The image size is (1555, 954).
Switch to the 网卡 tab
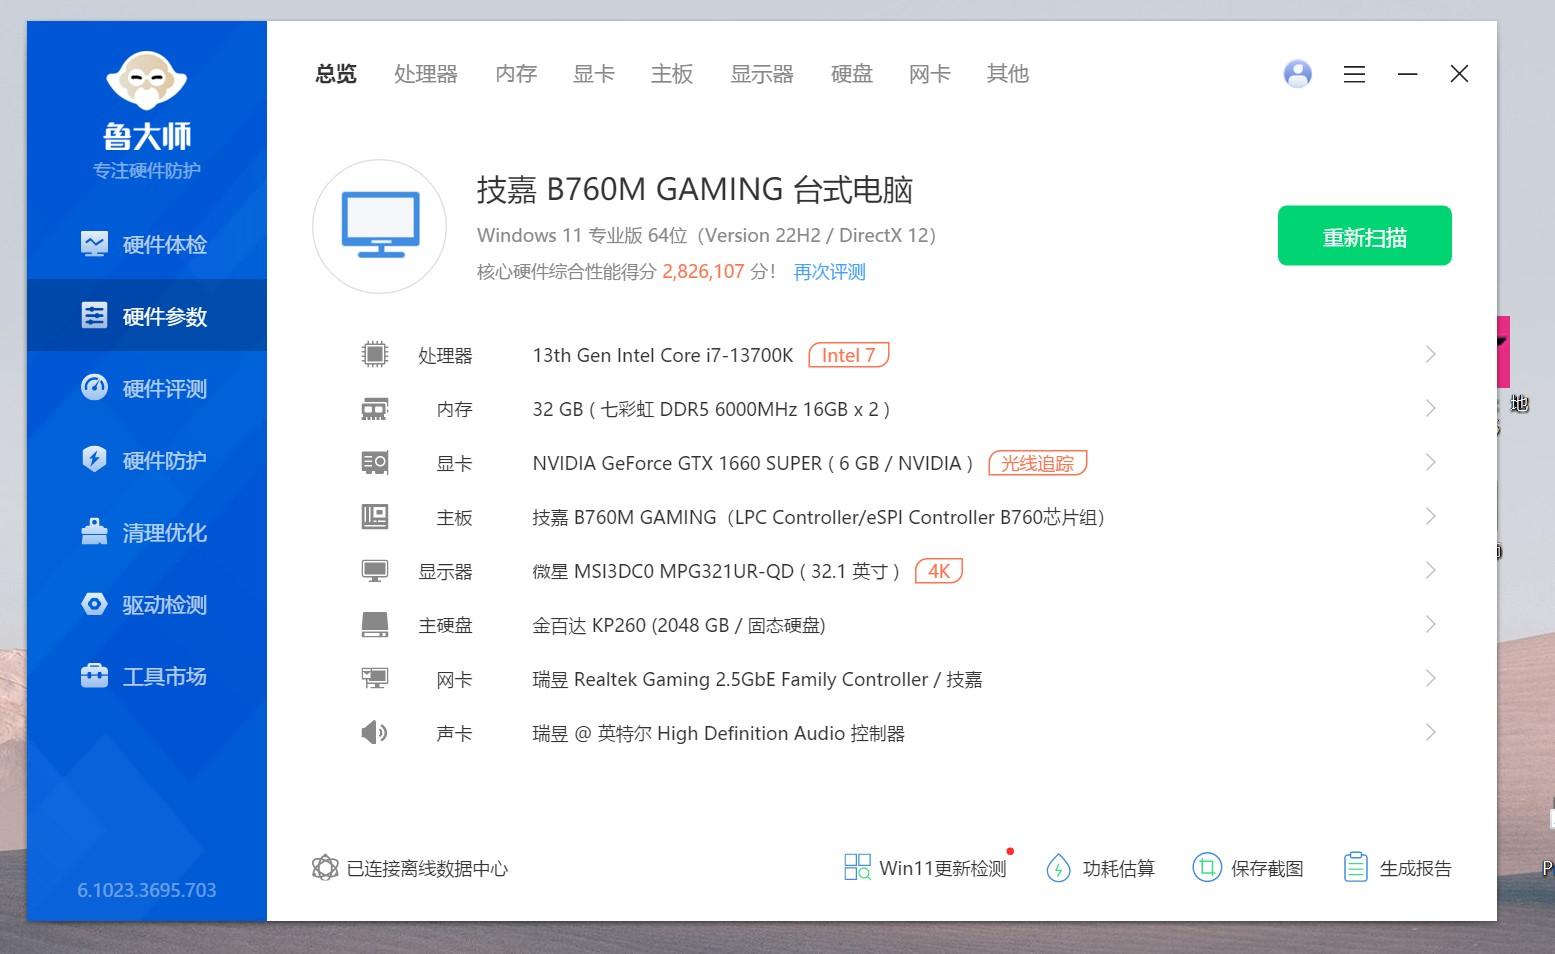point(930,74)
